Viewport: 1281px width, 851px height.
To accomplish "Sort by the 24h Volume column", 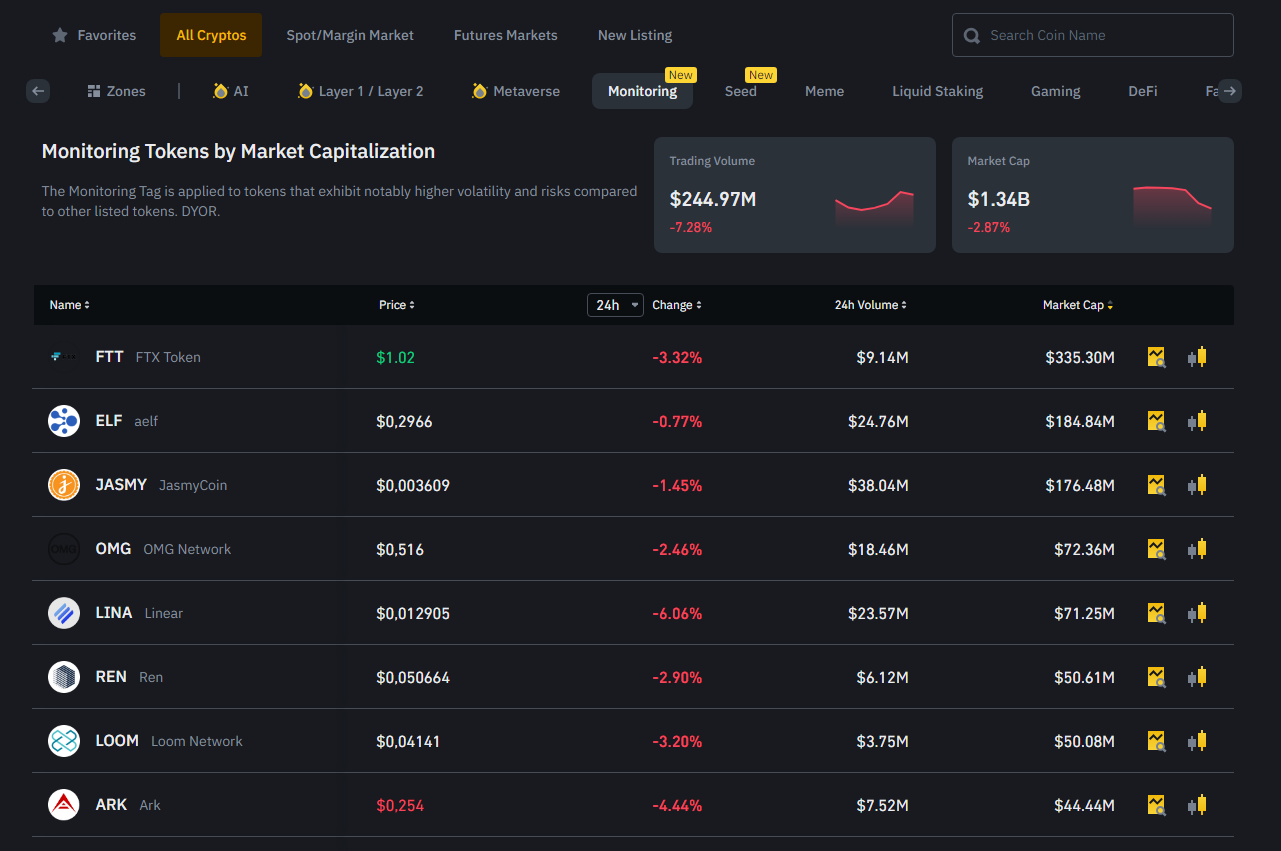I will tap(872, 305).
